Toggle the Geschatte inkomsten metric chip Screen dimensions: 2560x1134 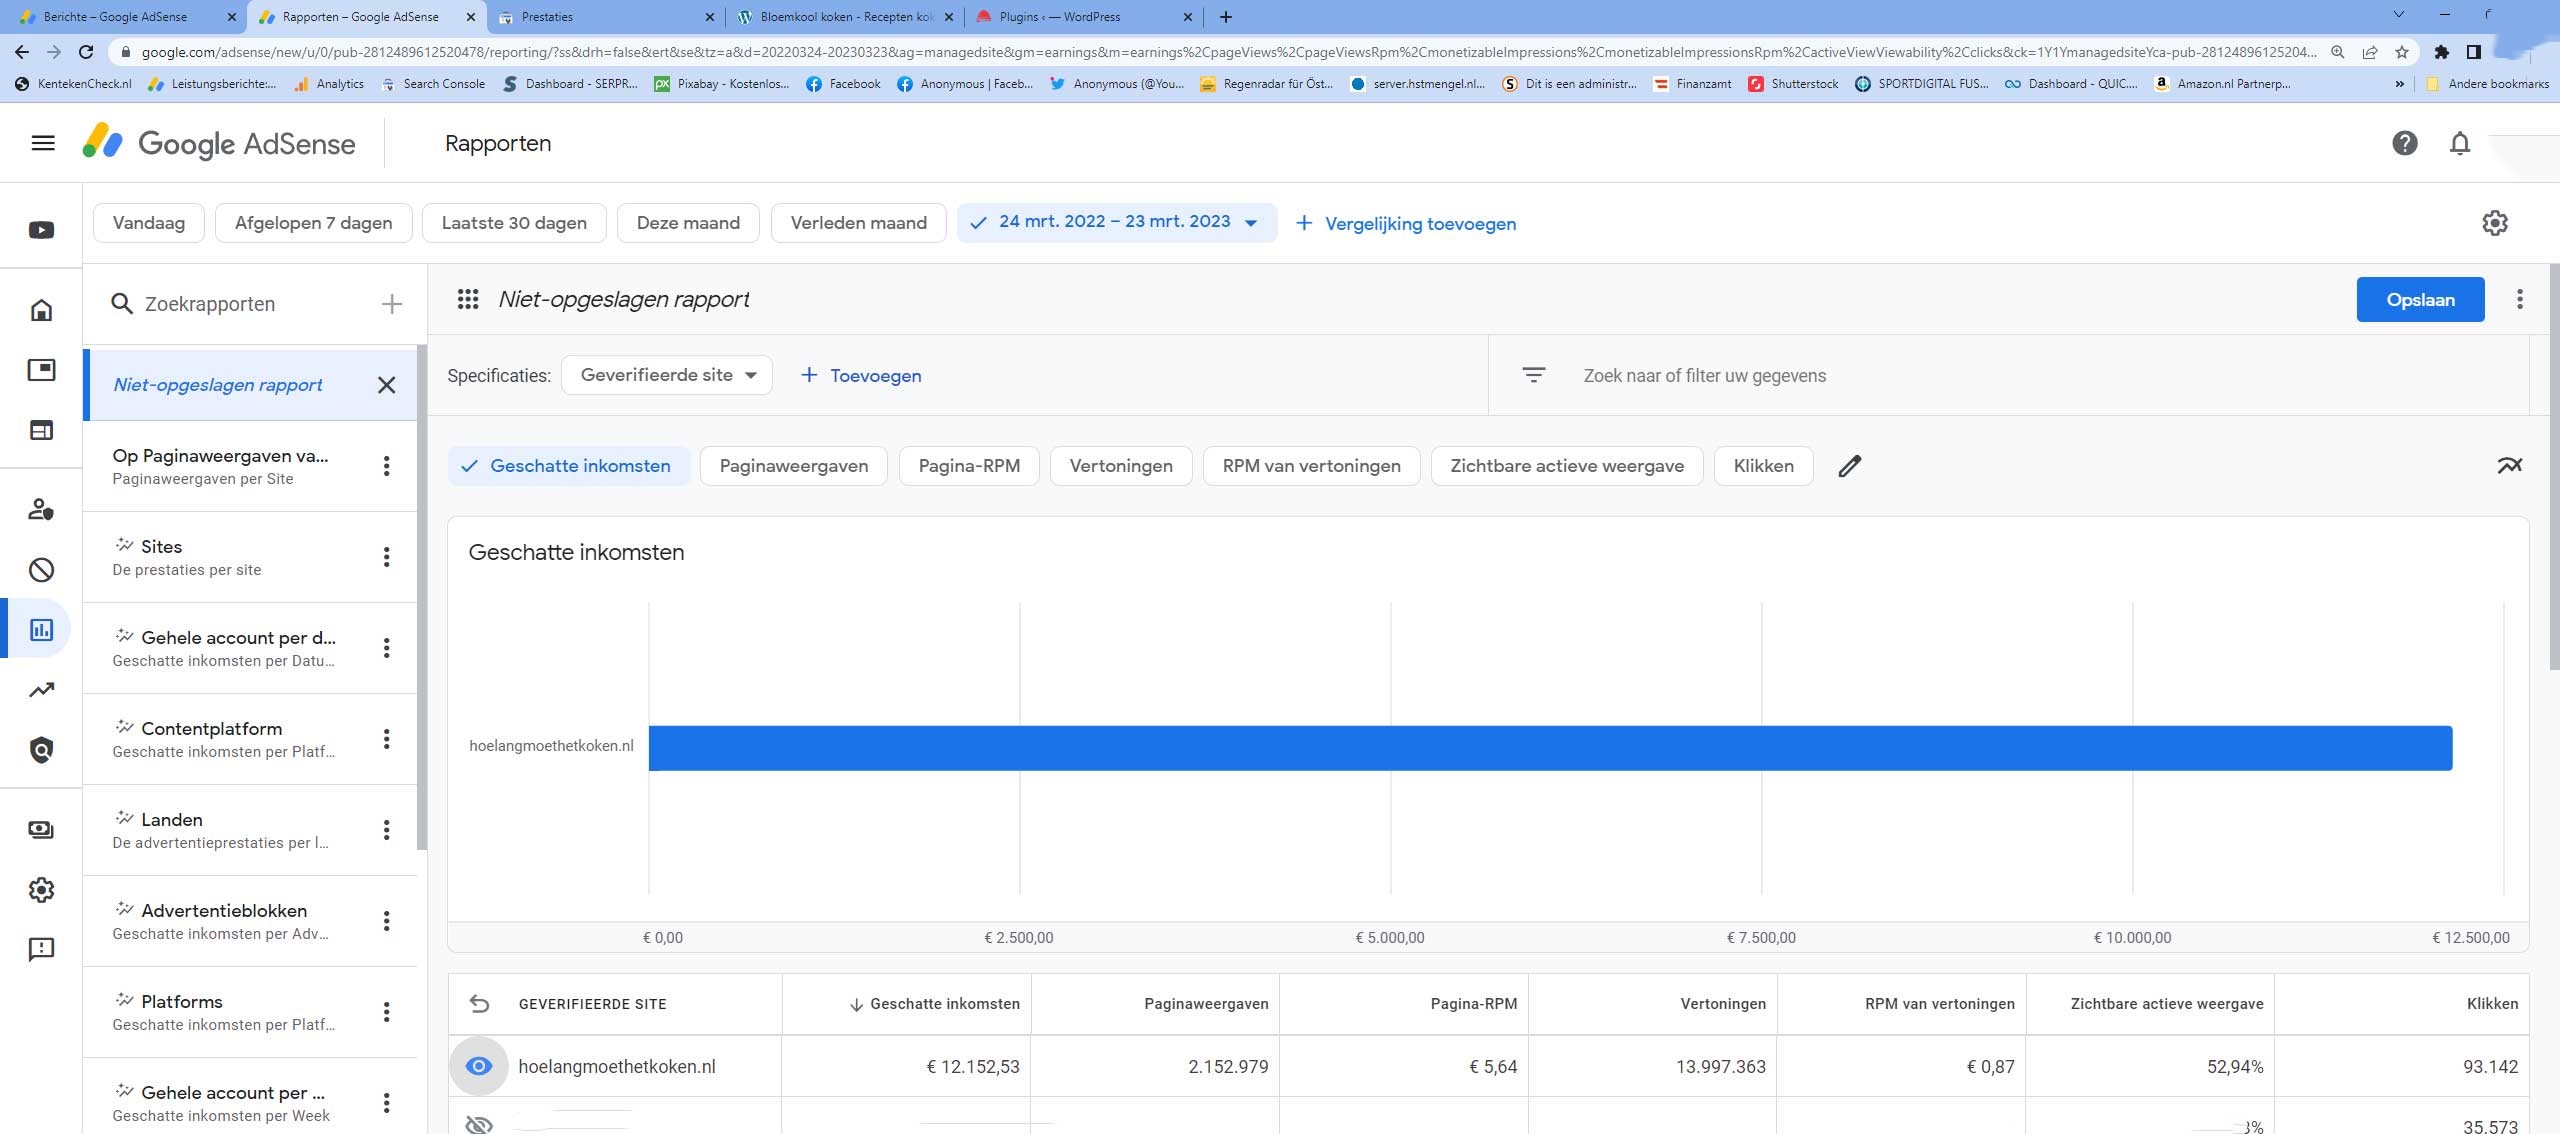[x=569, y=466]
